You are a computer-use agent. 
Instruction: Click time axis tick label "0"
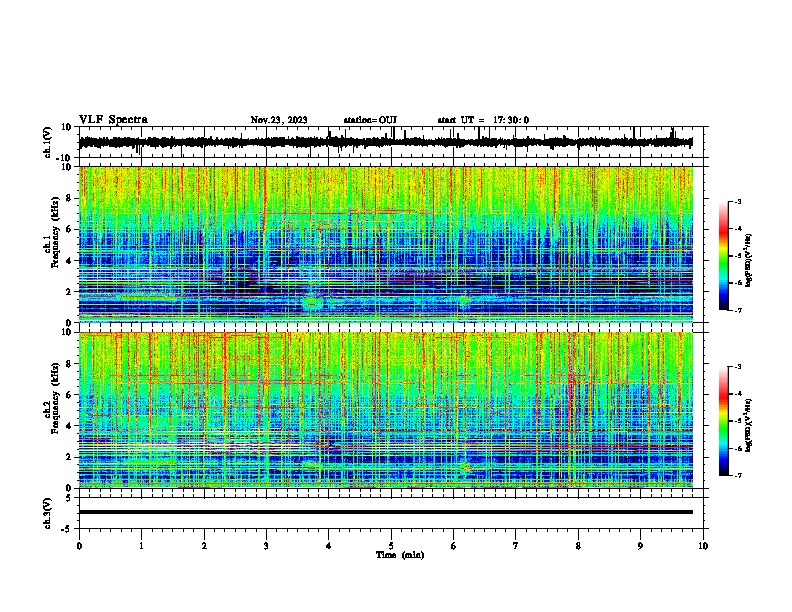pos(79,546)
